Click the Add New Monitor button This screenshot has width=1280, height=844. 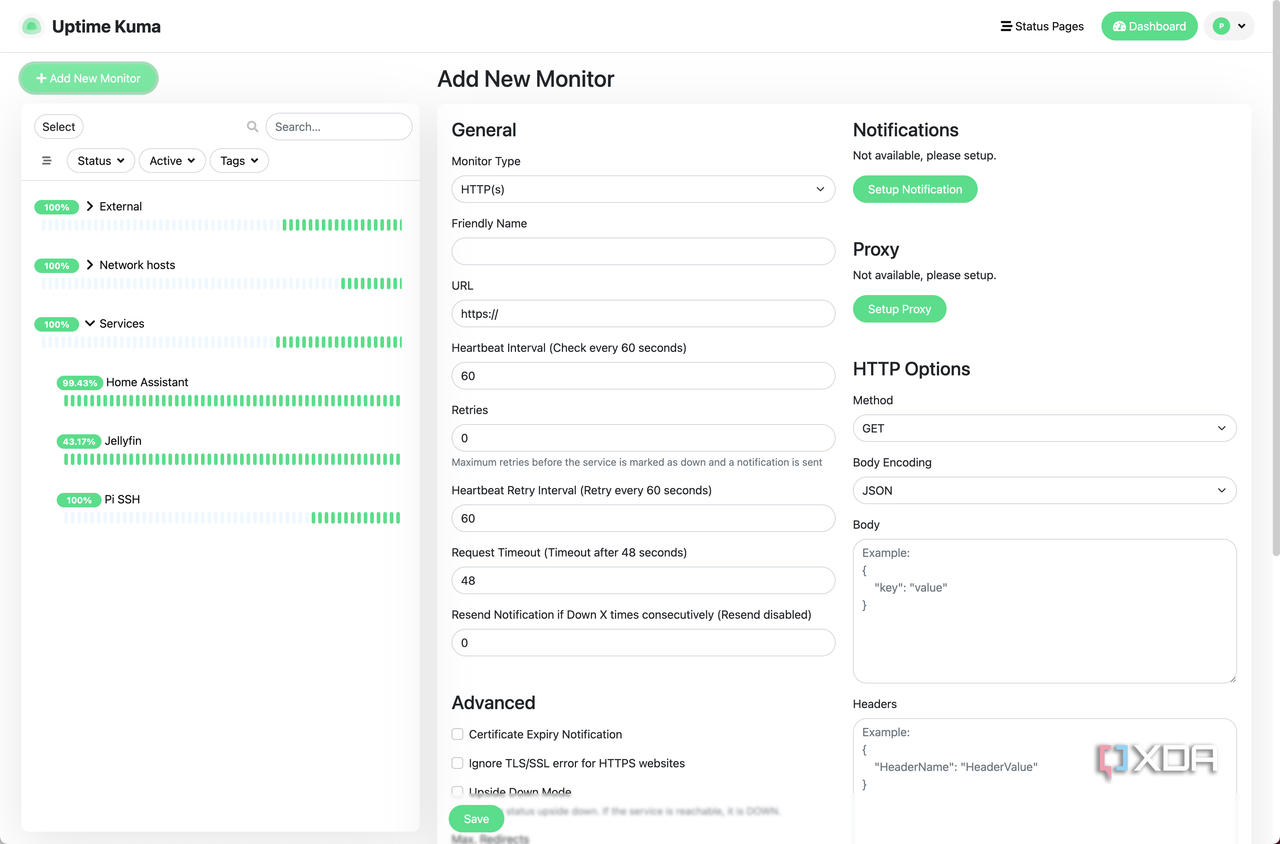89,78
